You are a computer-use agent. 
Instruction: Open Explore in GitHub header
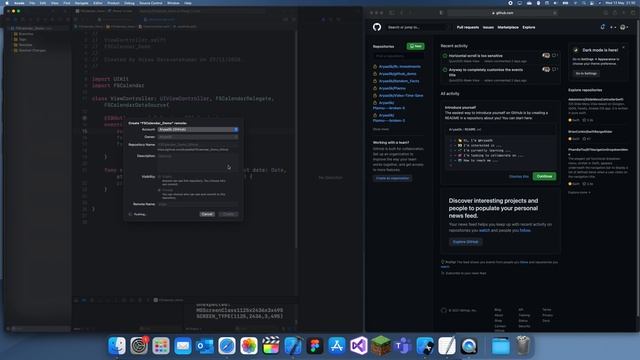(529, 27)
